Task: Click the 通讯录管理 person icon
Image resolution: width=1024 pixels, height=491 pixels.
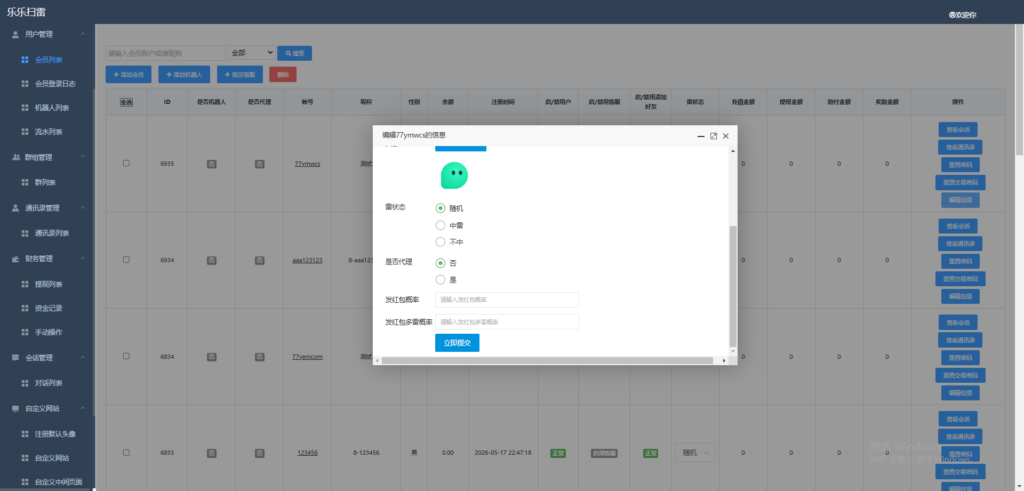Action: pos(16,208)
